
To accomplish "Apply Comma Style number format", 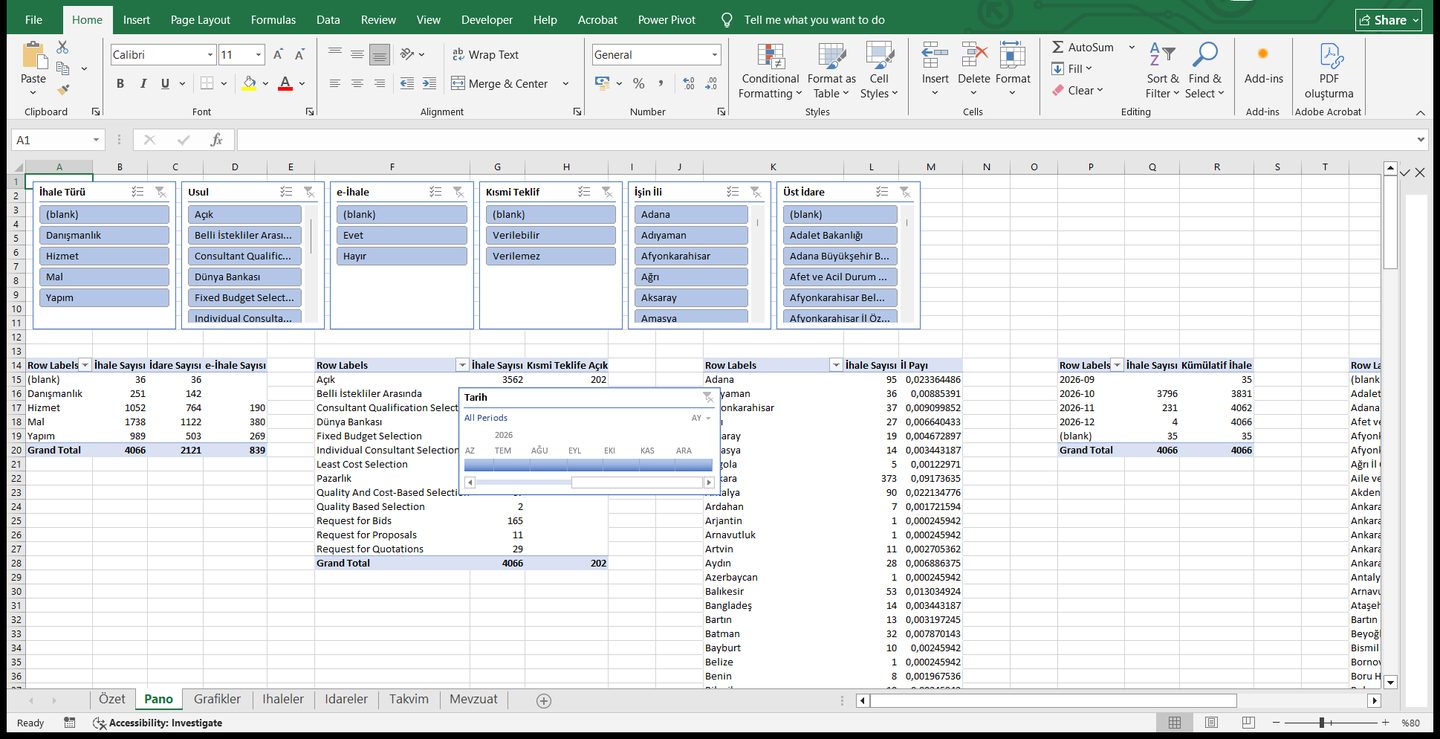I will pyautogui.click(x=663, y=84).
